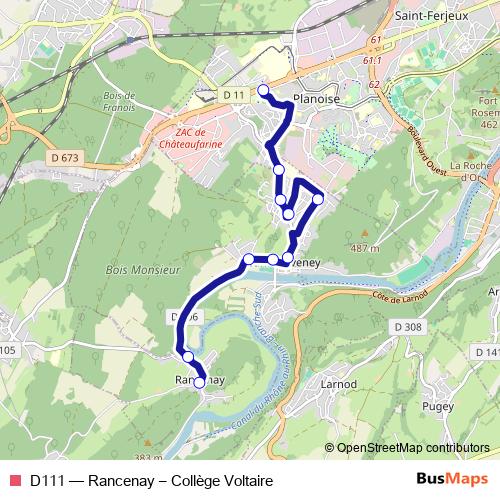This screenshot has height=500, width=500.
Task: Click the Saint-Ferjeux district label
Action: (x=431, y=16)
